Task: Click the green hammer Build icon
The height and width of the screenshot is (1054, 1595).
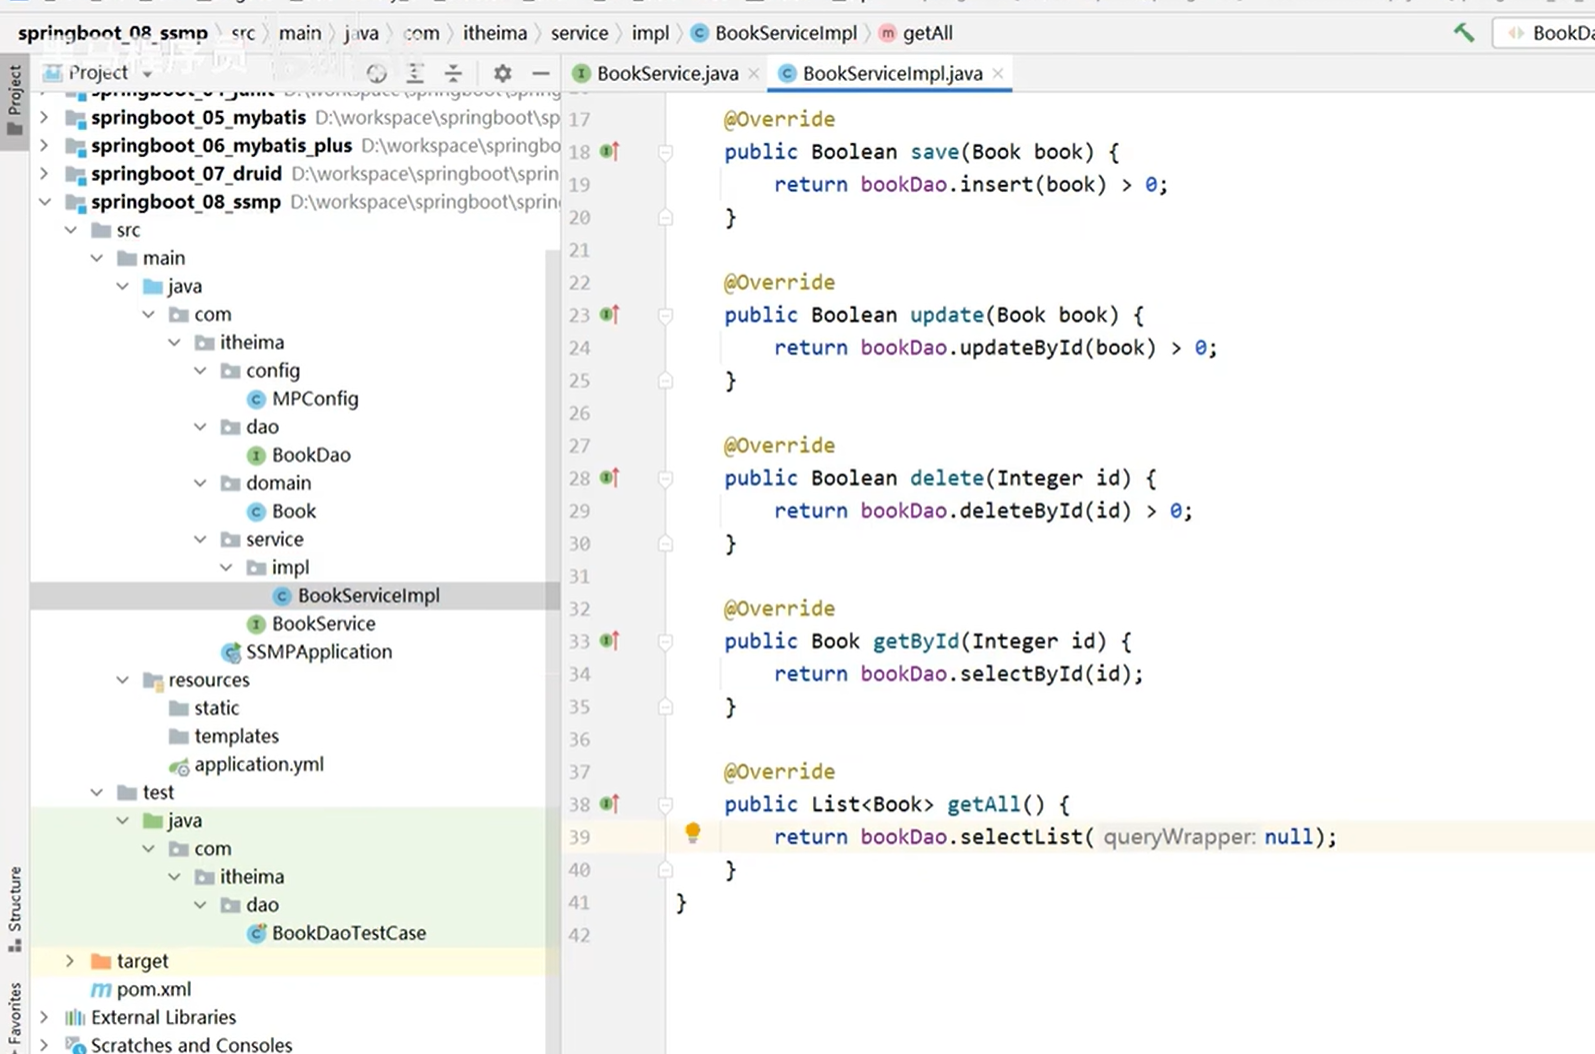Action: pyautogui.click(x=1464, y=33)
